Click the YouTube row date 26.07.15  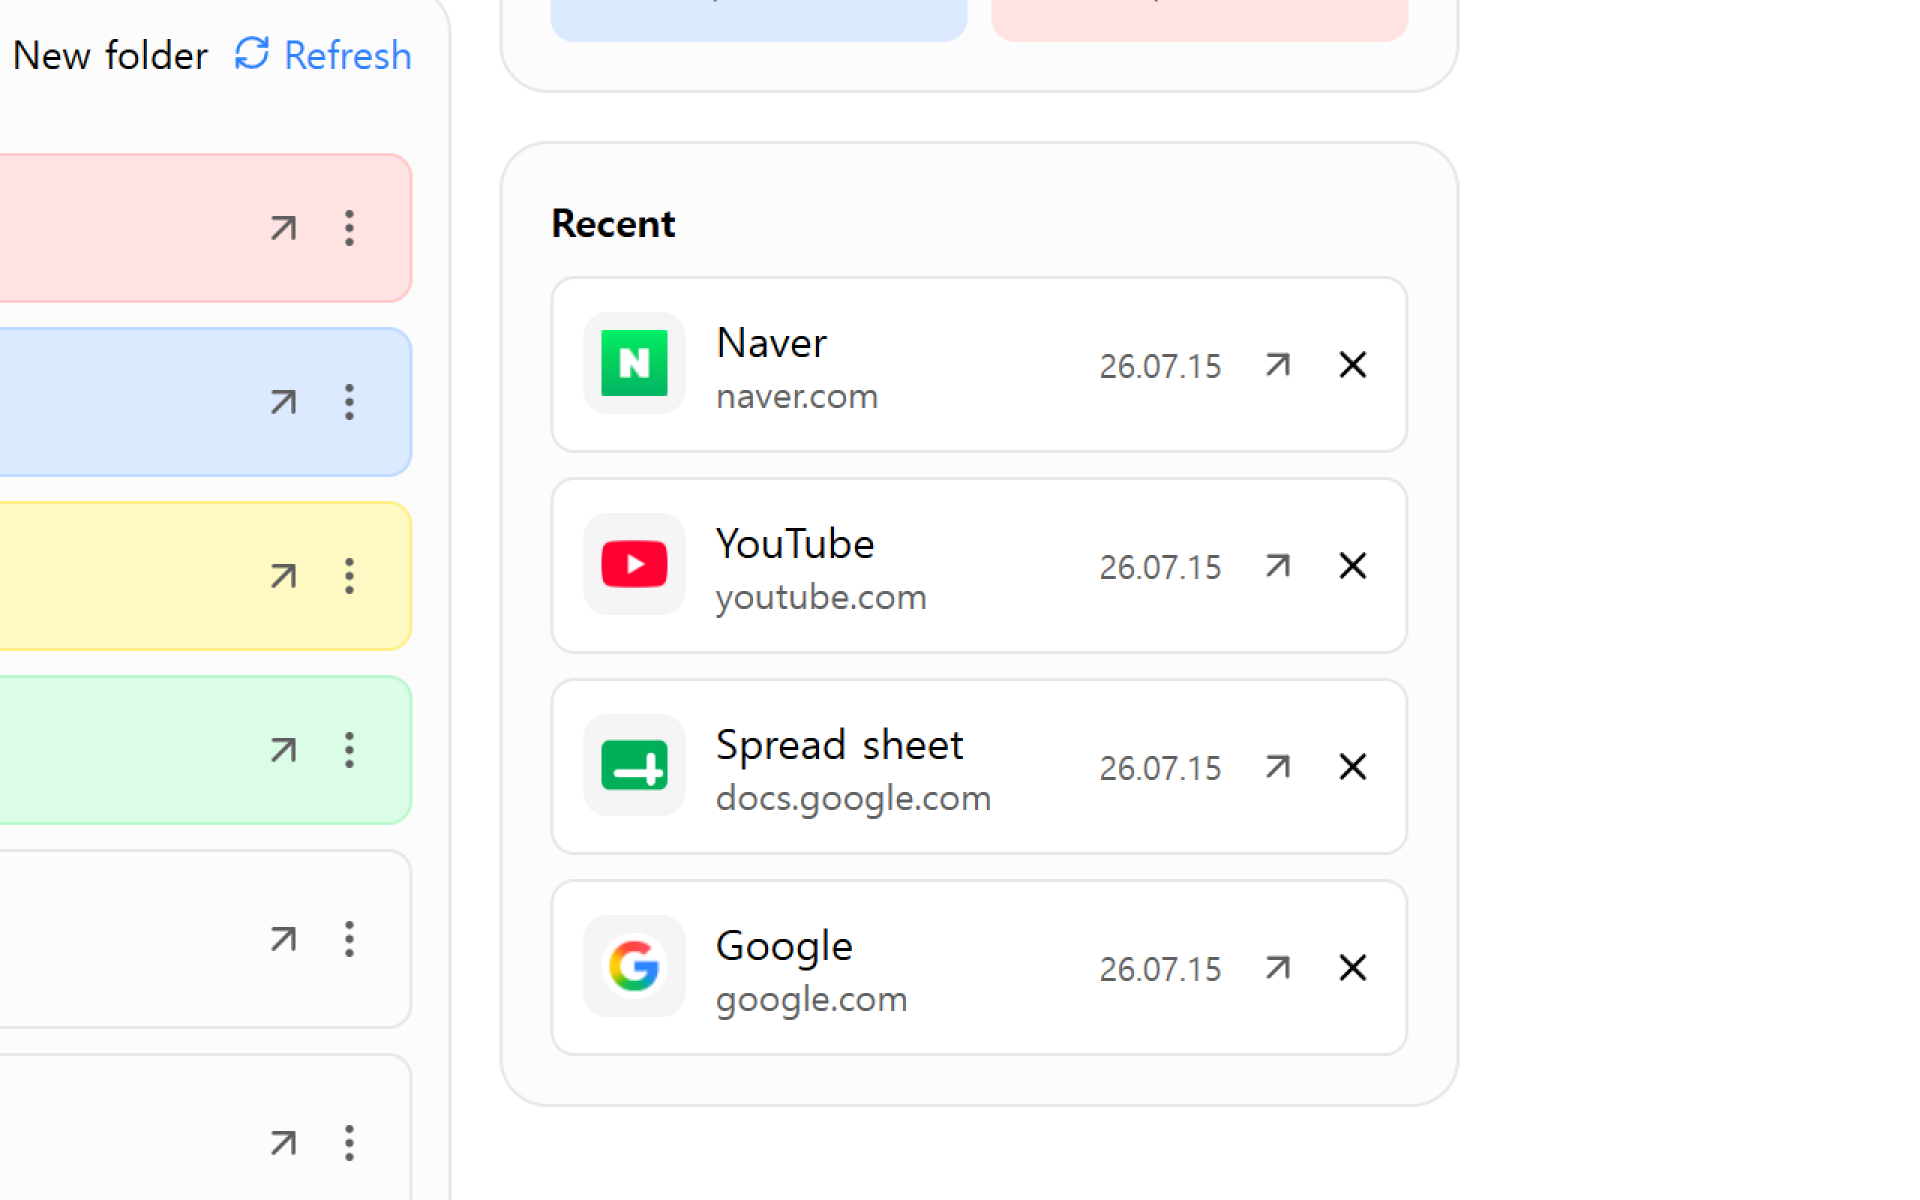point(1160,567)
